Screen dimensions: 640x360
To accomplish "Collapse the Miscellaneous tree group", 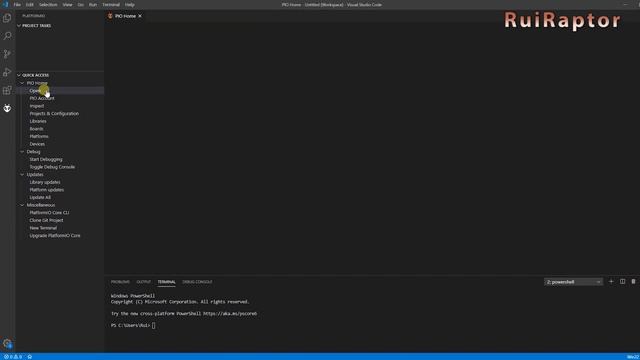I will click(22, 205).
